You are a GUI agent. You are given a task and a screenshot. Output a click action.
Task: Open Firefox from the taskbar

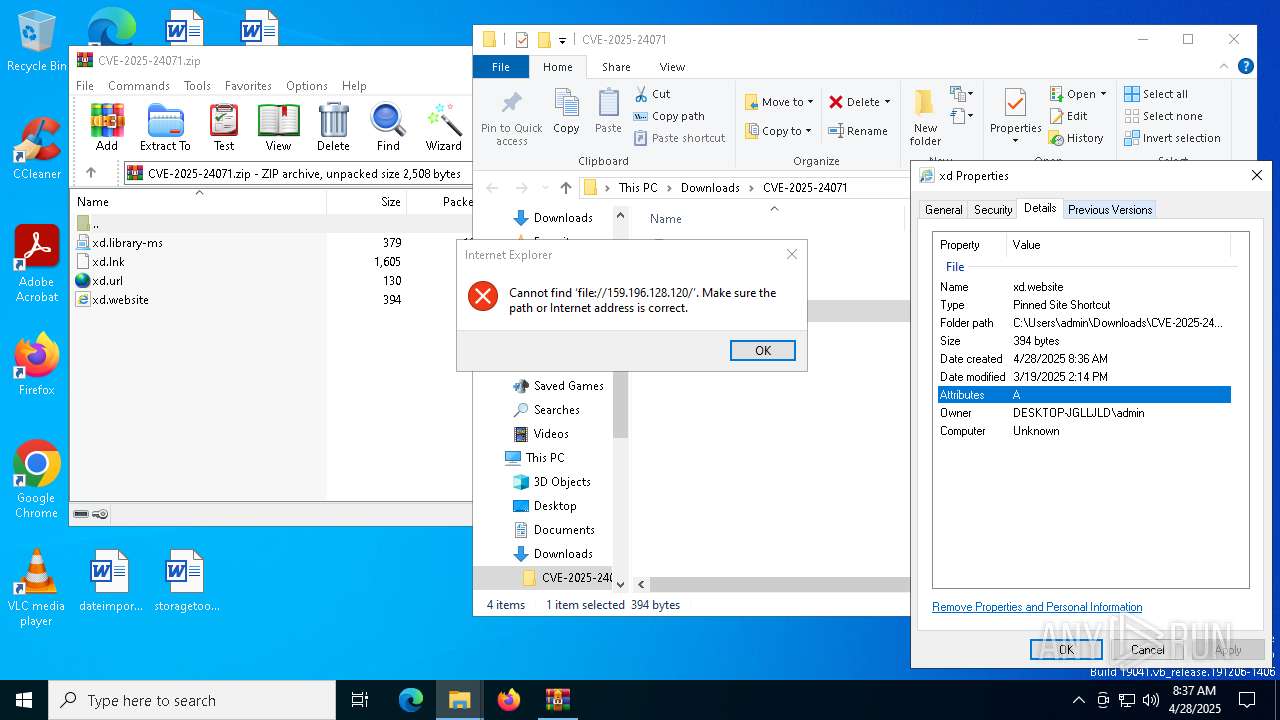tap(509, 700)
